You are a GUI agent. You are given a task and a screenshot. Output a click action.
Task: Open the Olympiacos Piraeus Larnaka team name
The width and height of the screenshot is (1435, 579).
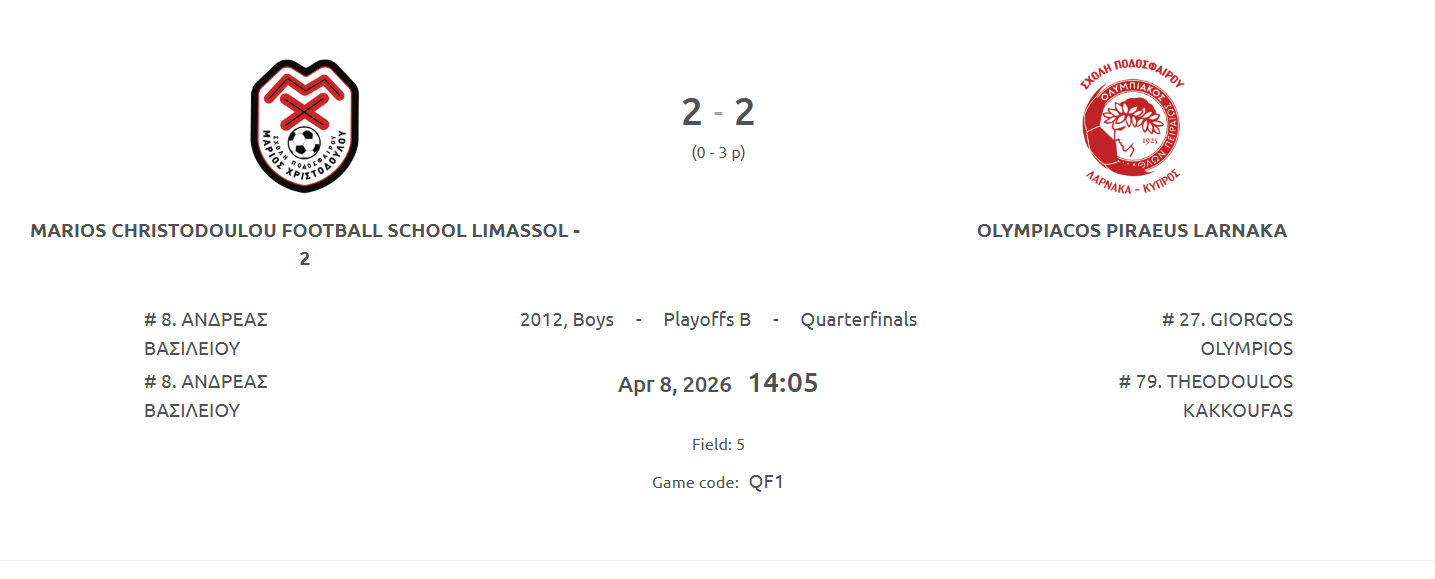click(x=1131, y=231)
